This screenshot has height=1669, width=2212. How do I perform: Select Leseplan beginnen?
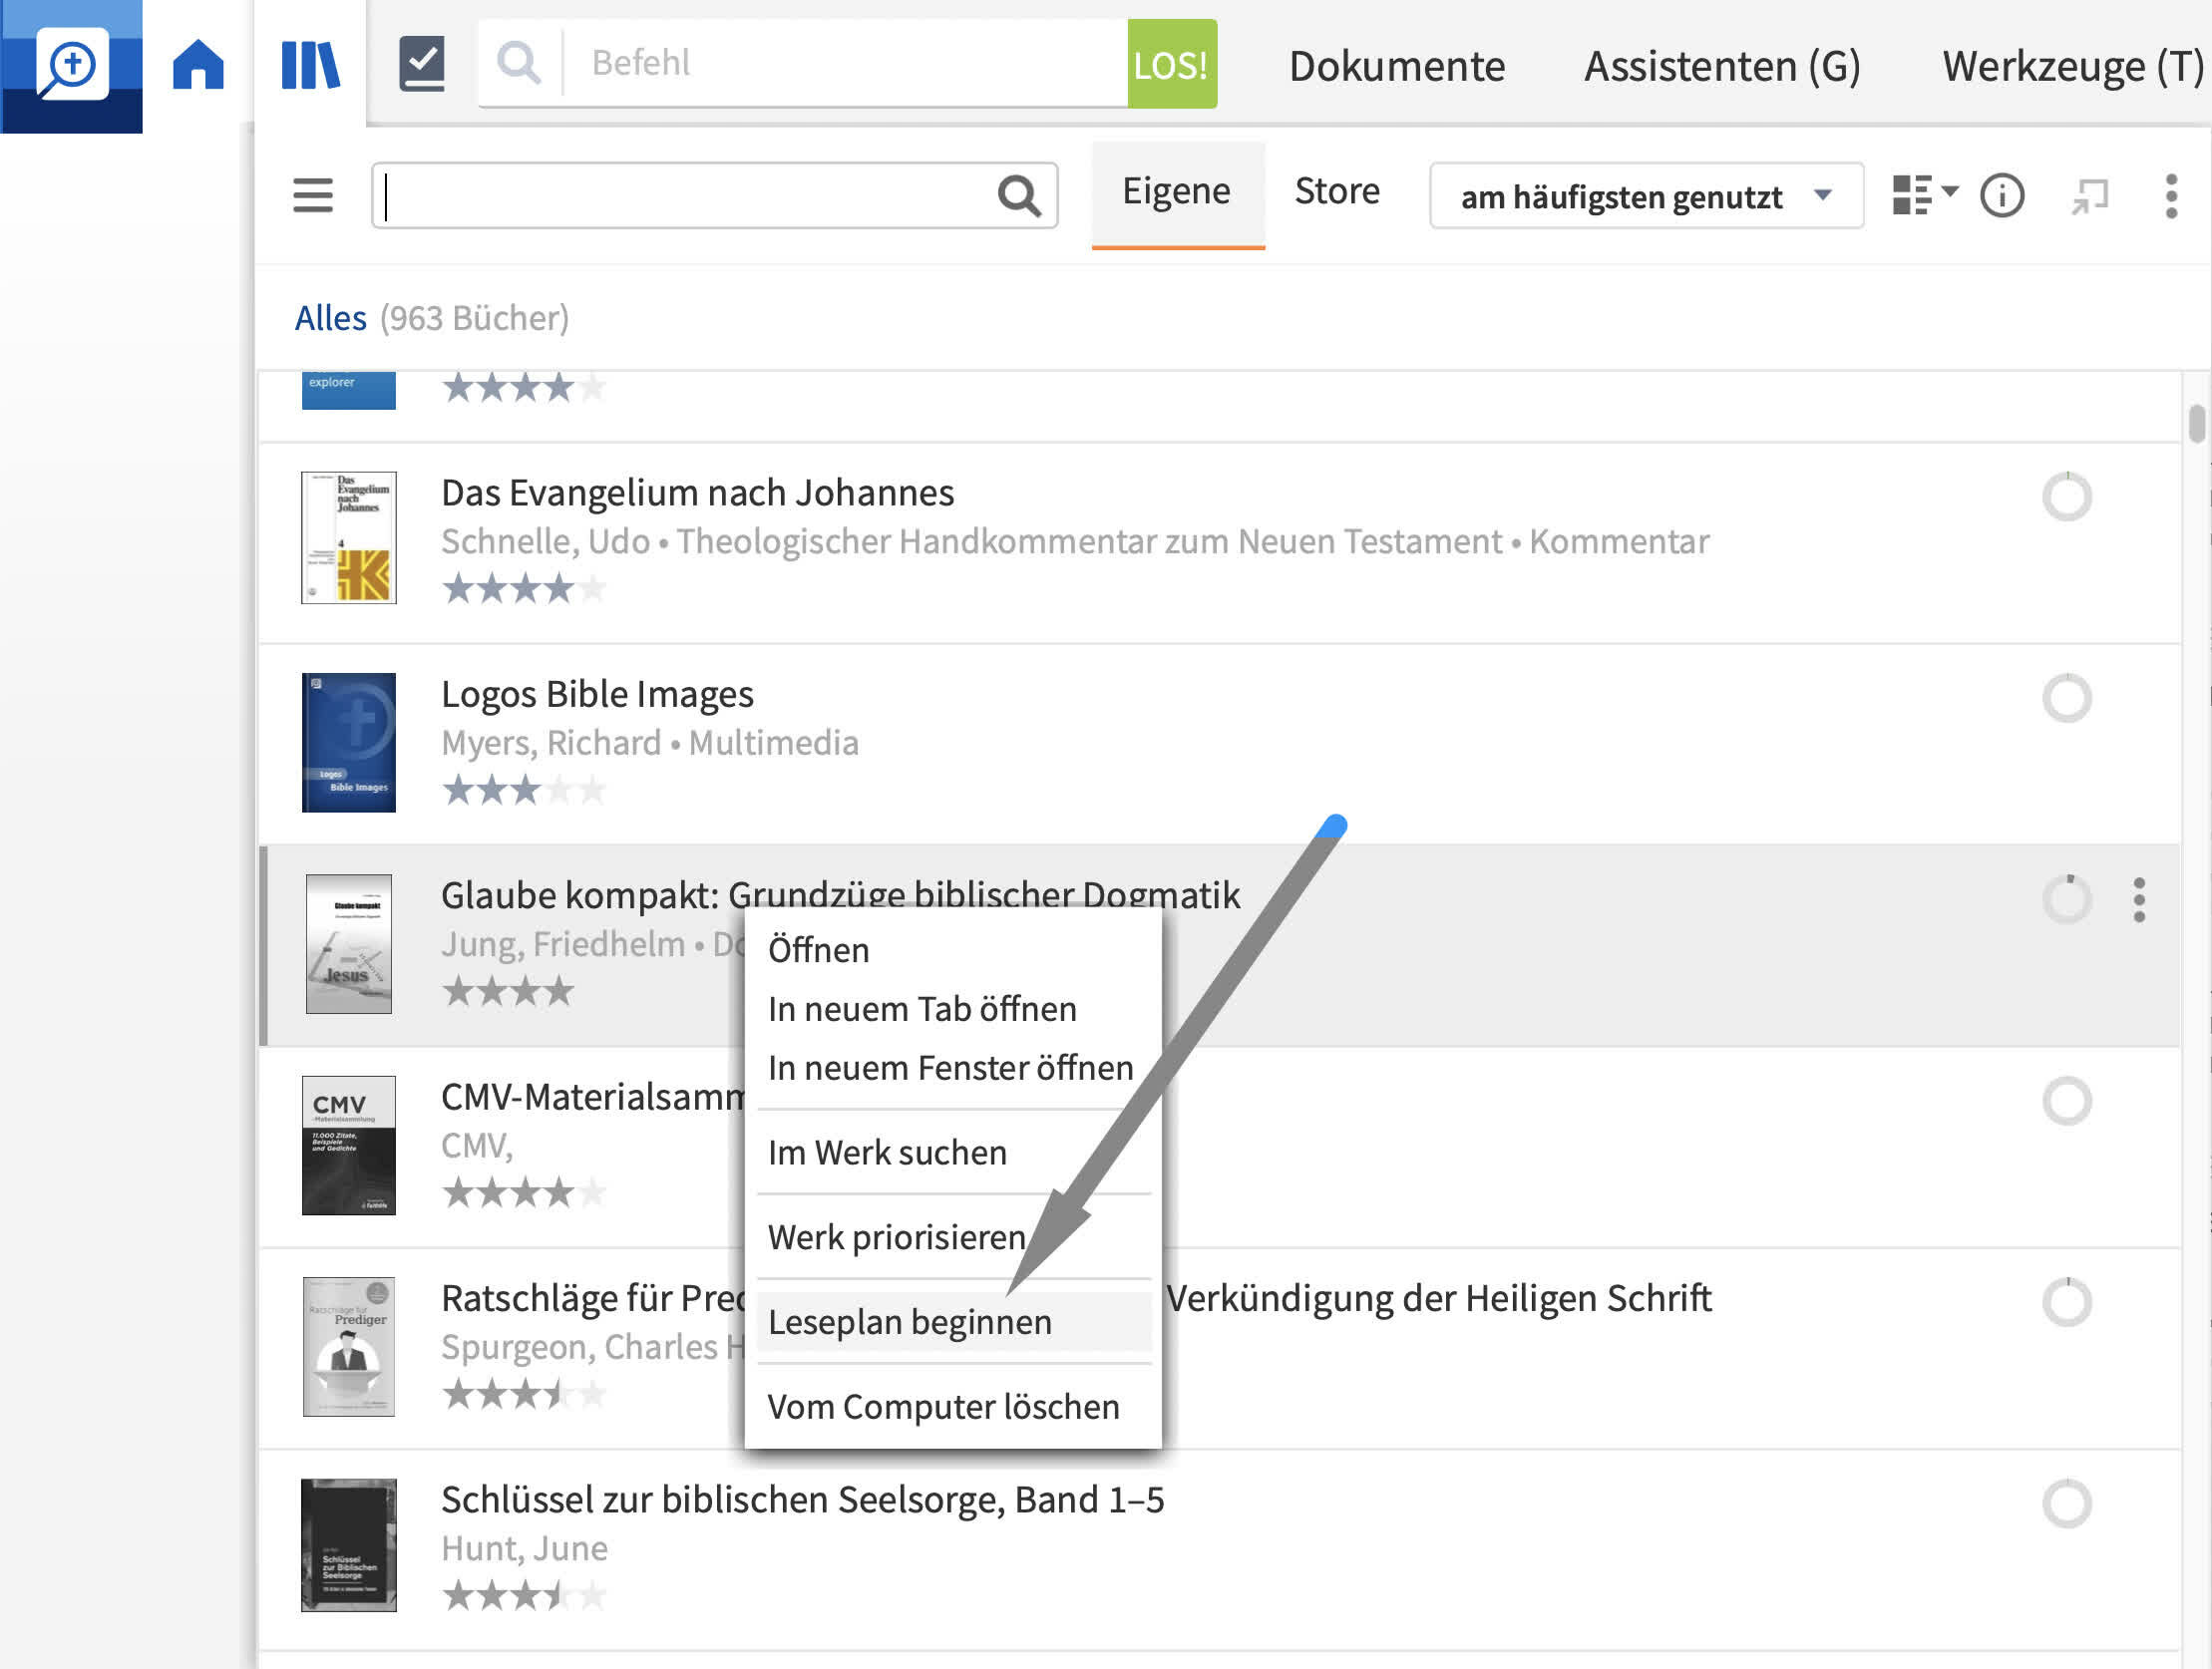[x=954, y=1322]
